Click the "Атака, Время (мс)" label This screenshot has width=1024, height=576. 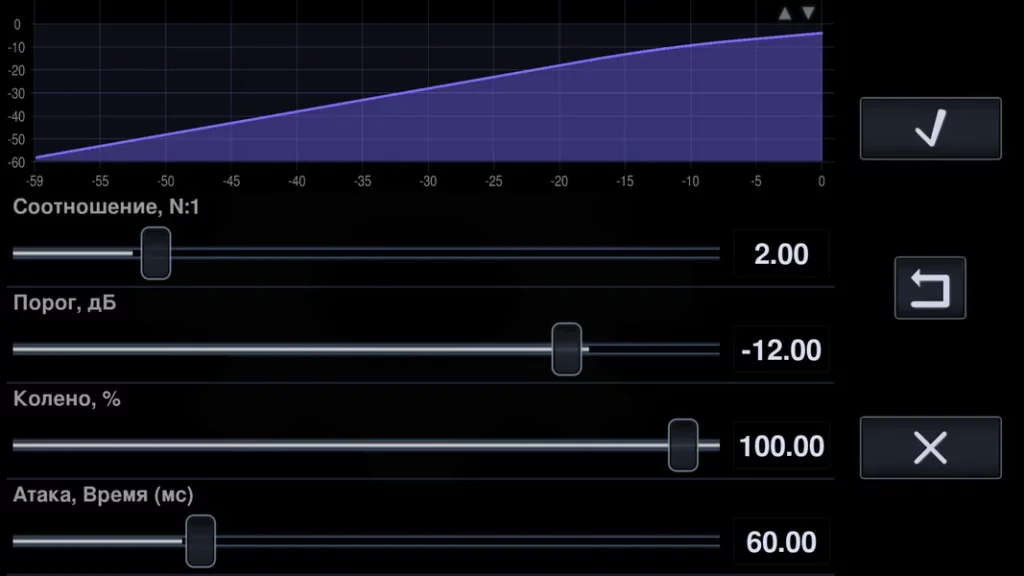[103, 495]
